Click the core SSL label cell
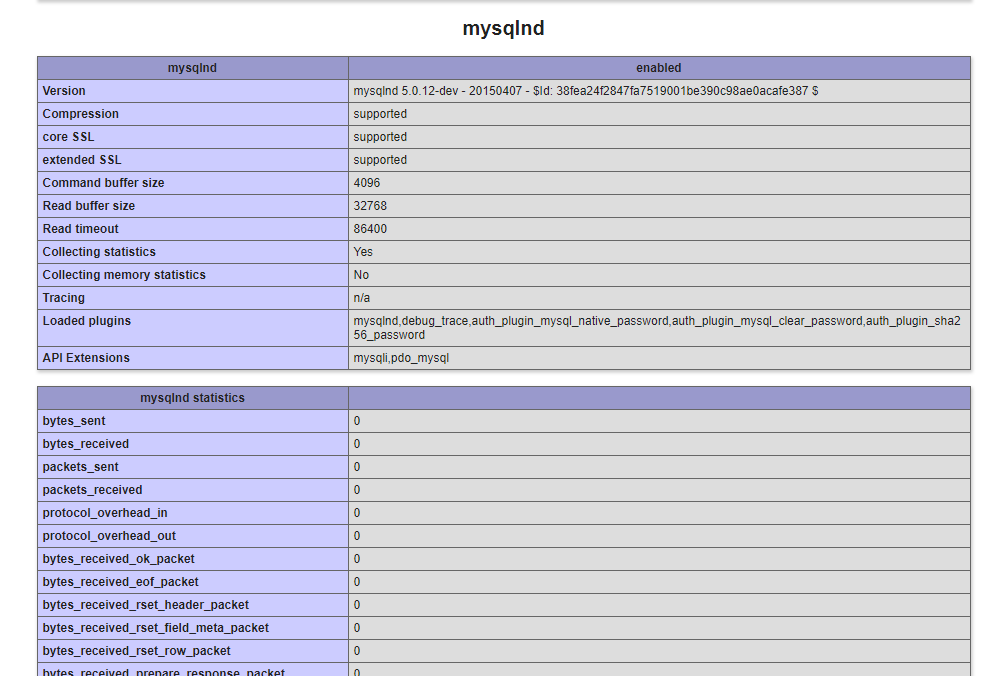 coord(69,137)
